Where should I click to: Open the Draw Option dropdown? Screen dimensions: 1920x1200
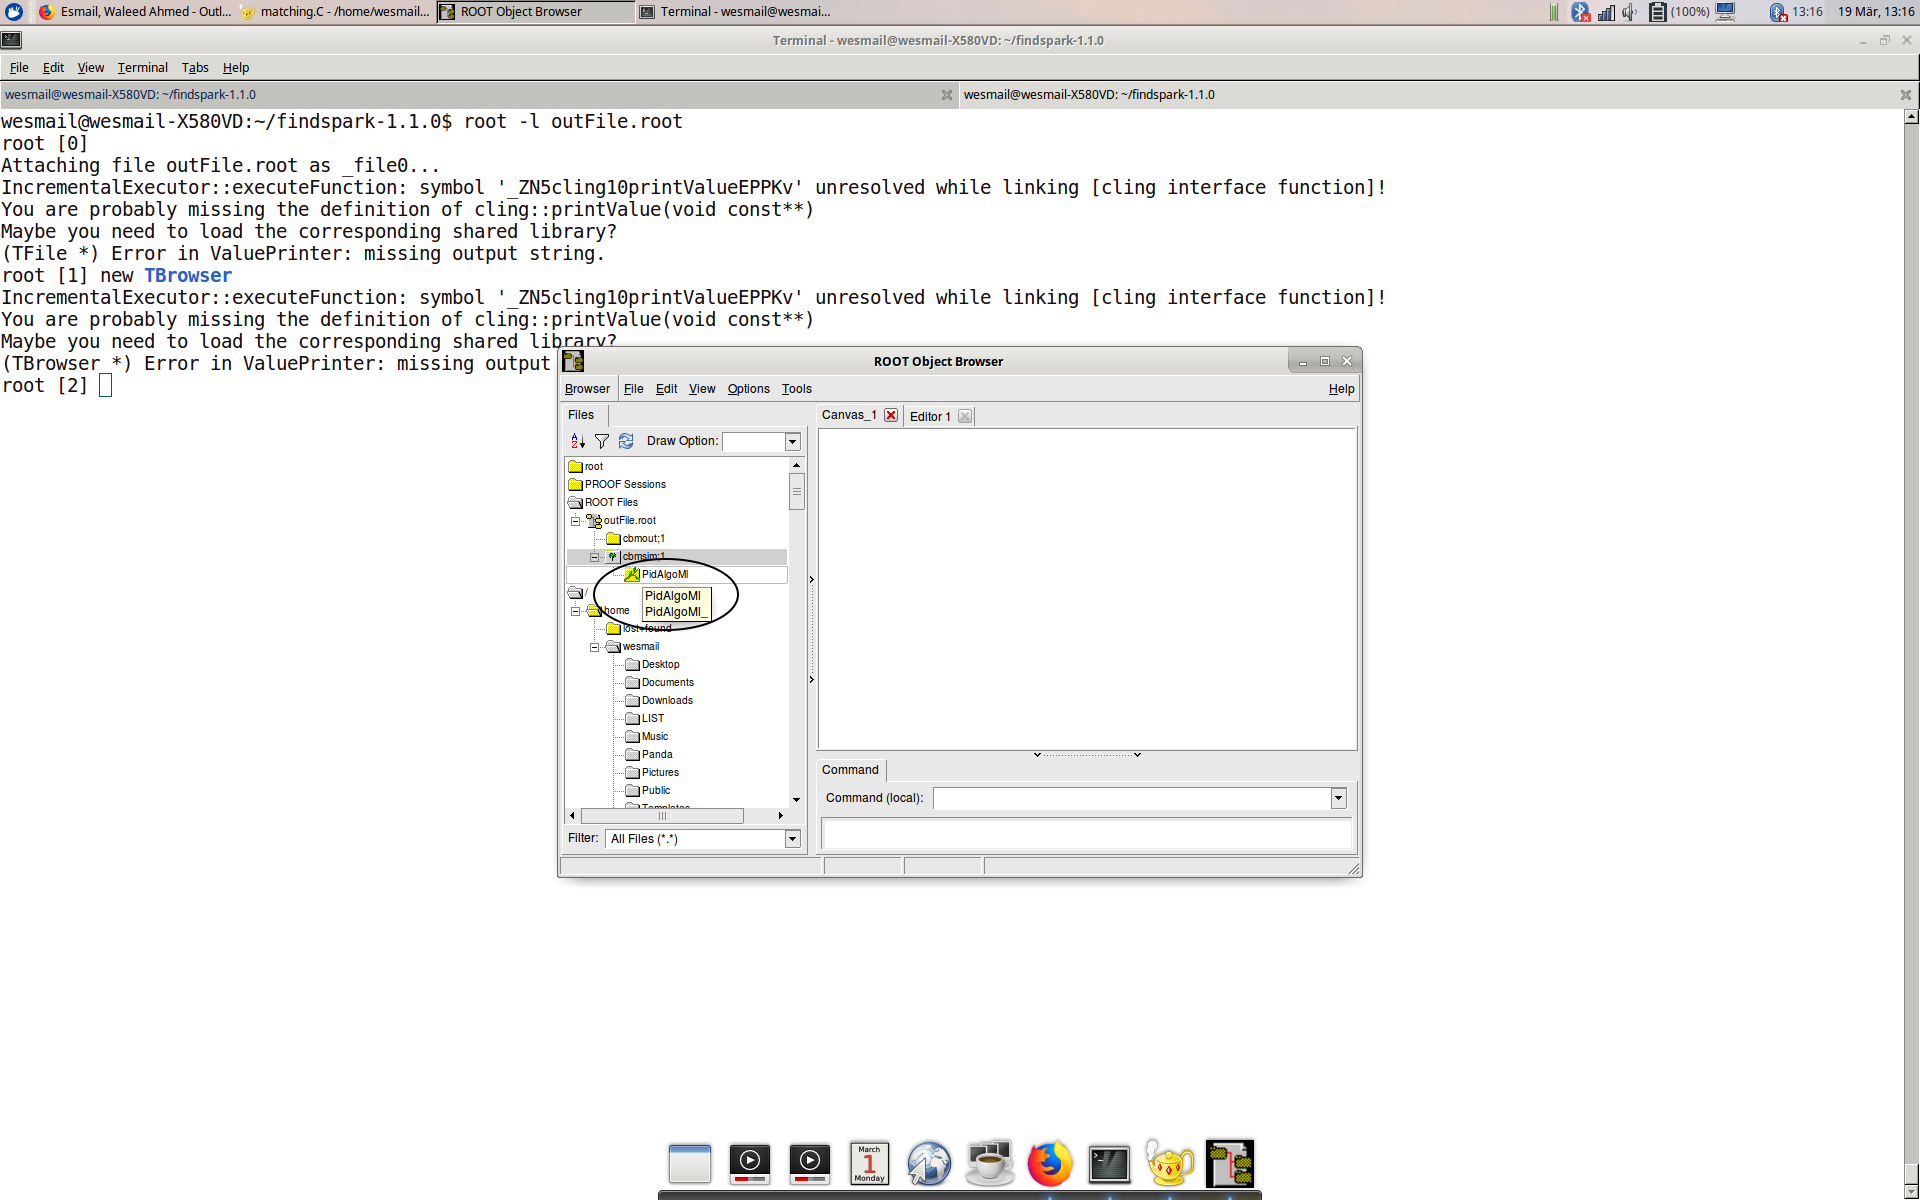[792, 442]
